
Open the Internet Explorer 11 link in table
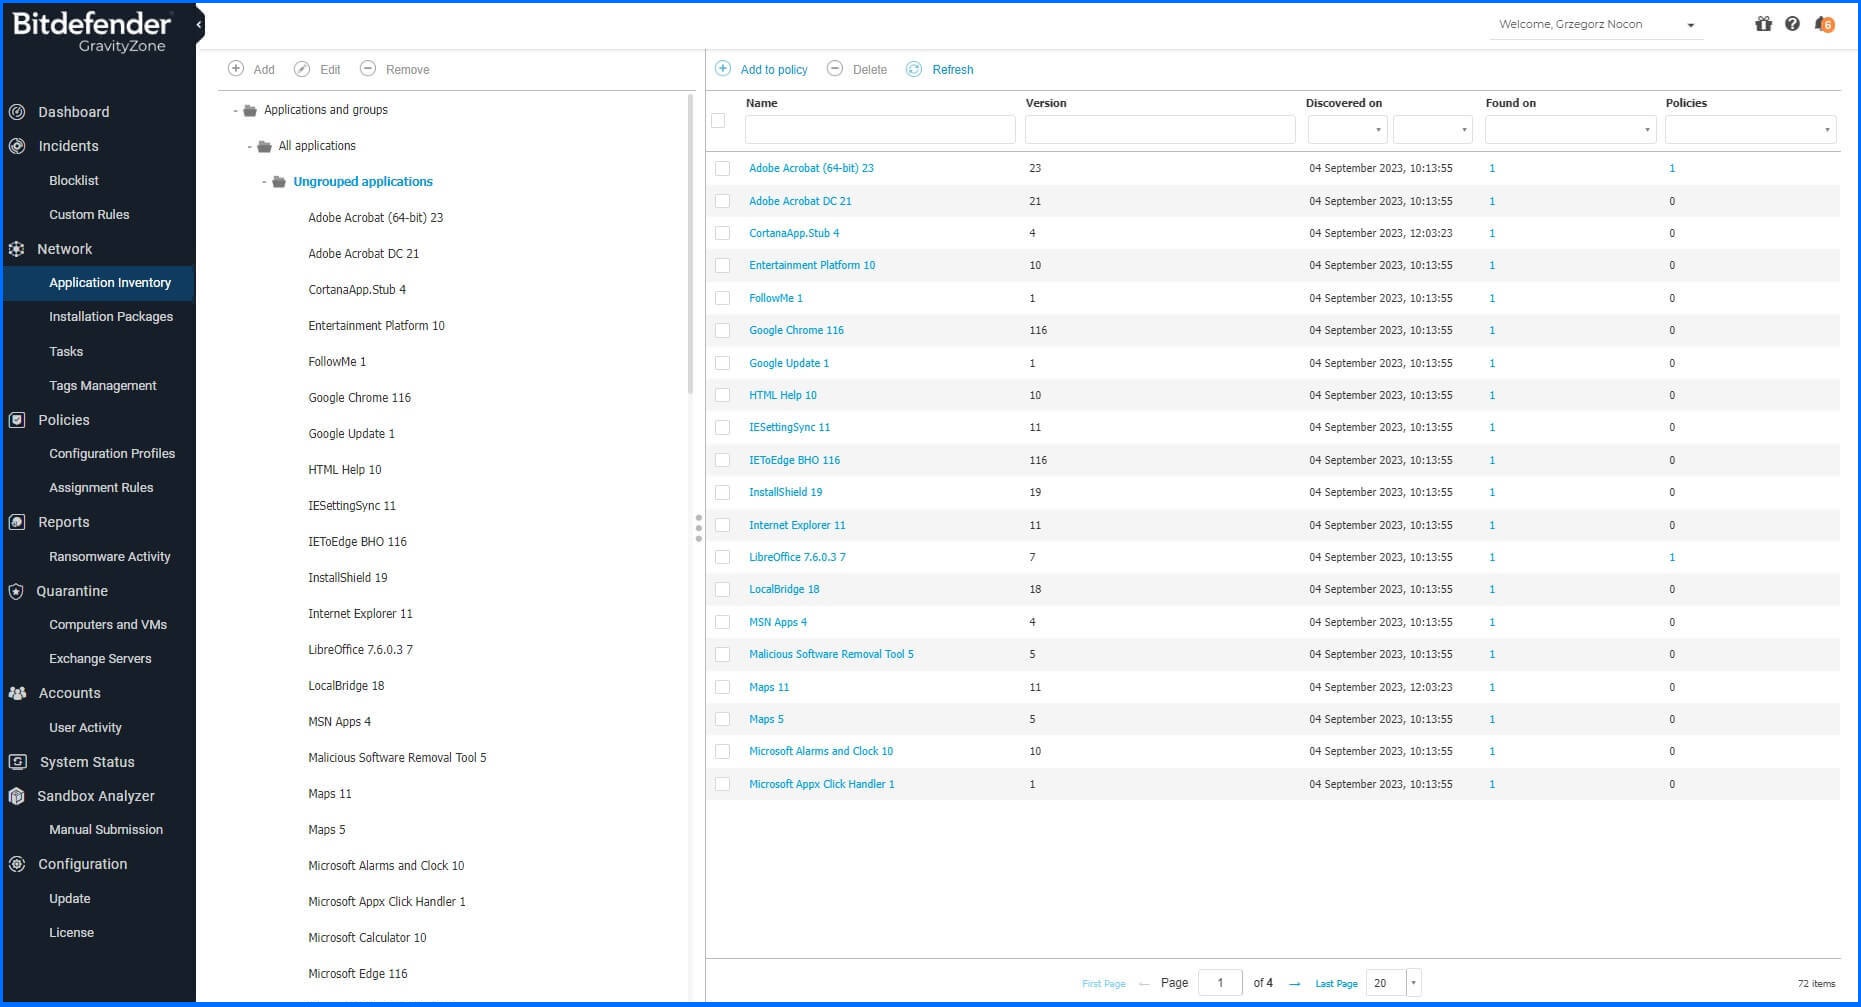(x=797, y=526)
